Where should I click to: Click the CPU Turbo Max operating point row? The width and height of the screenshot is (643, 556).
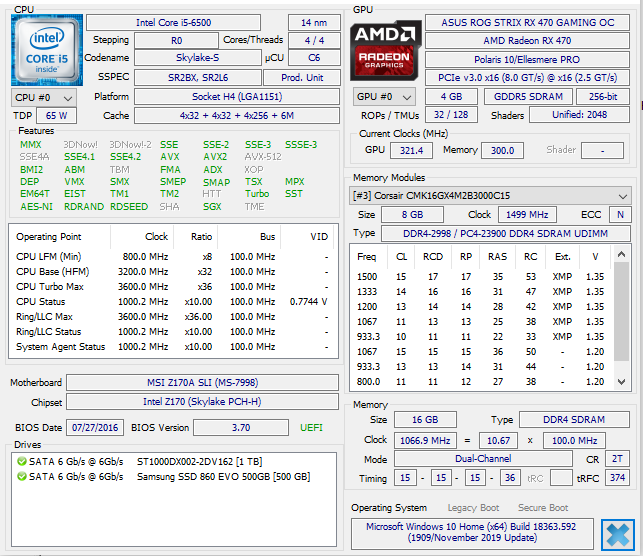[x=173, y=287]
